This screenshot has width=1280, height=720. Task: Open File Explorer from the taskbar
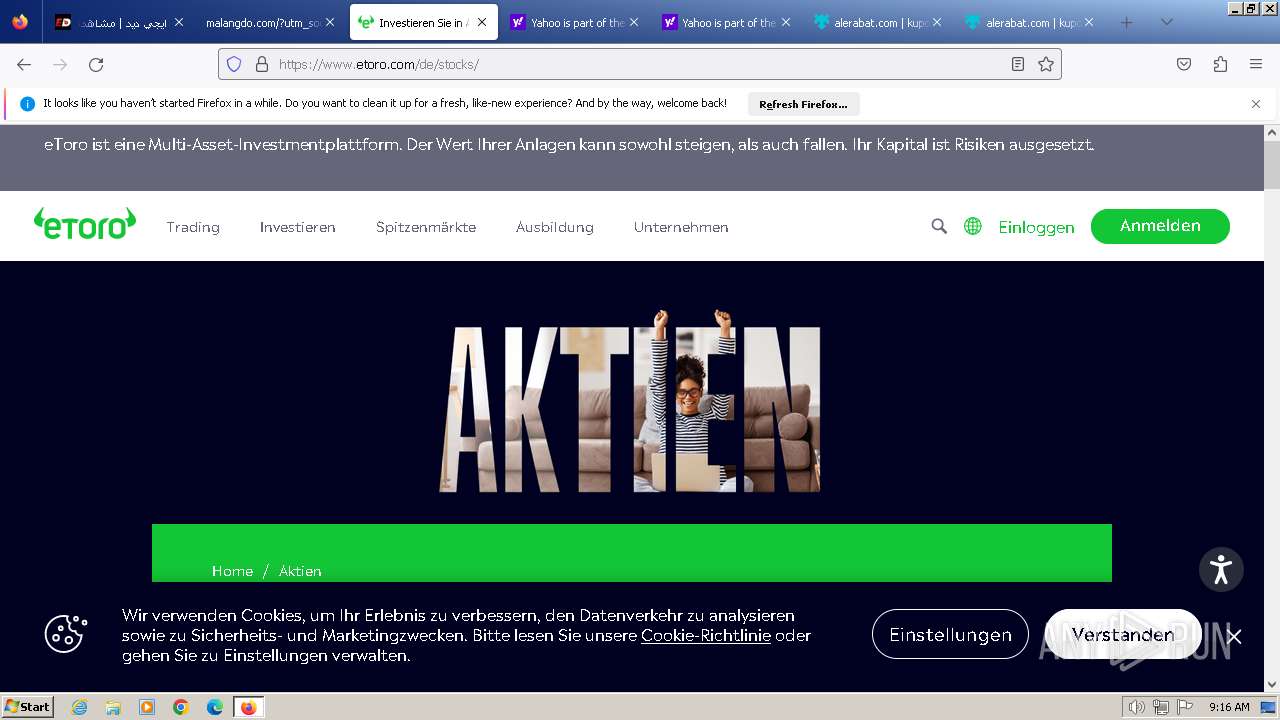click(113, 707)
